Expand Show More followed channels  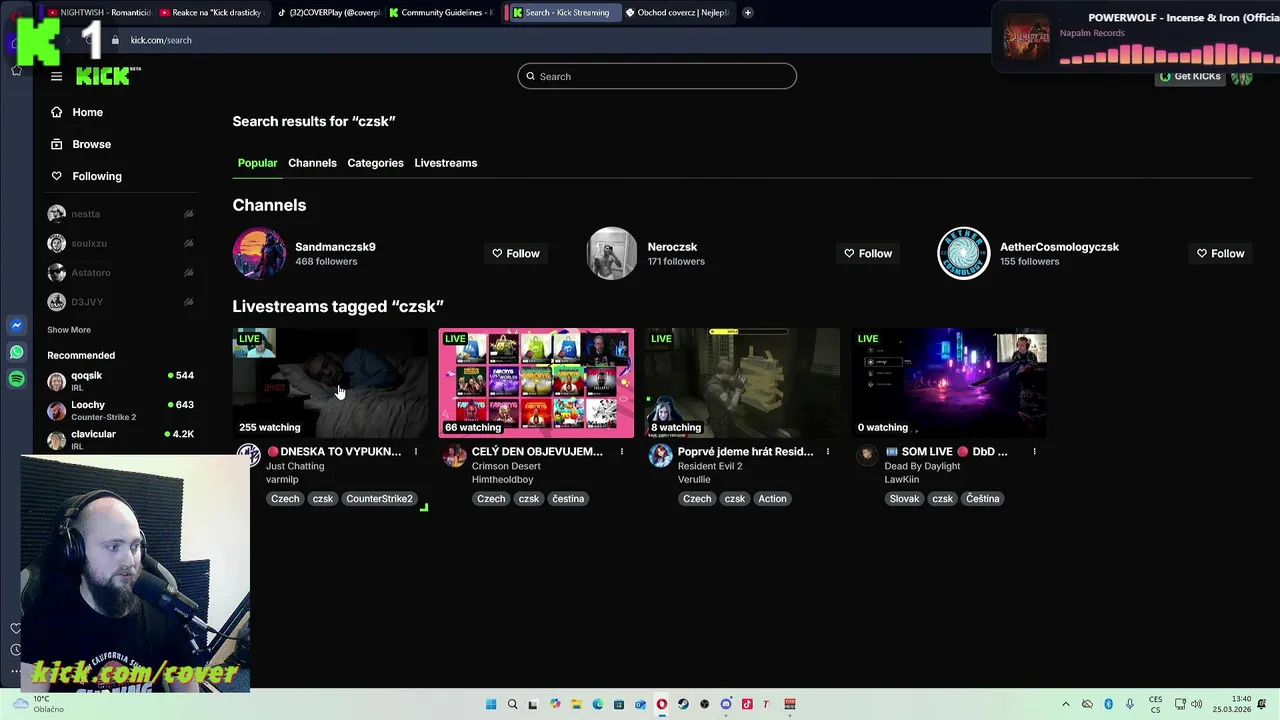click(69, 330)
